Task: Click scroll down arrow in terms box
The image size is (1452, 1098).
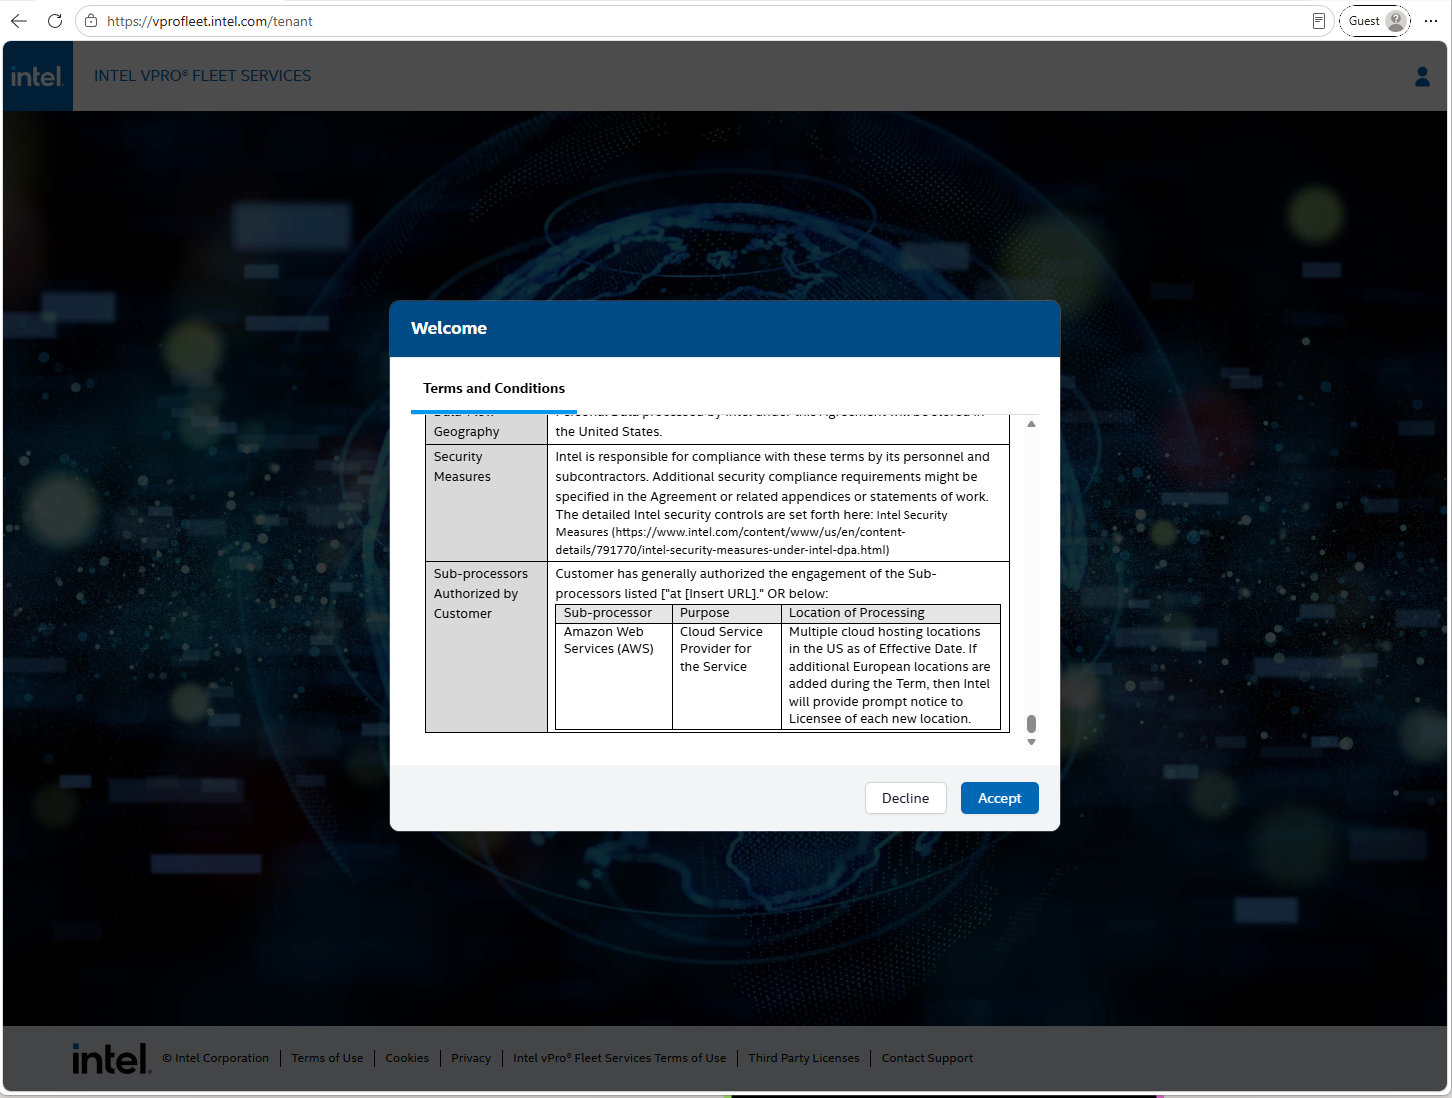Action: tap(1031, 742)
